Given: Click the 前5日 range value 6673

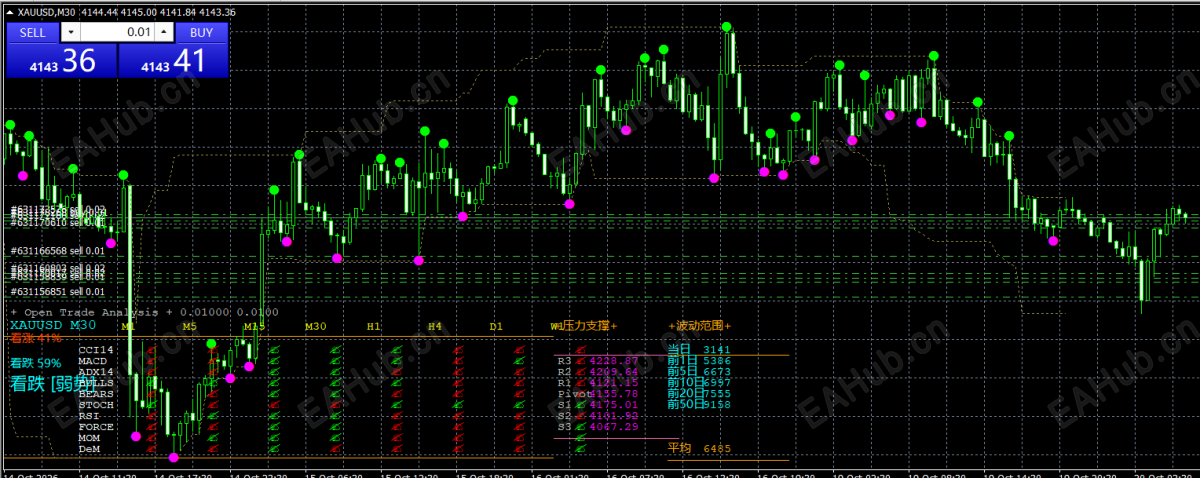Looking at the screenshot, I should click(718, 371).
